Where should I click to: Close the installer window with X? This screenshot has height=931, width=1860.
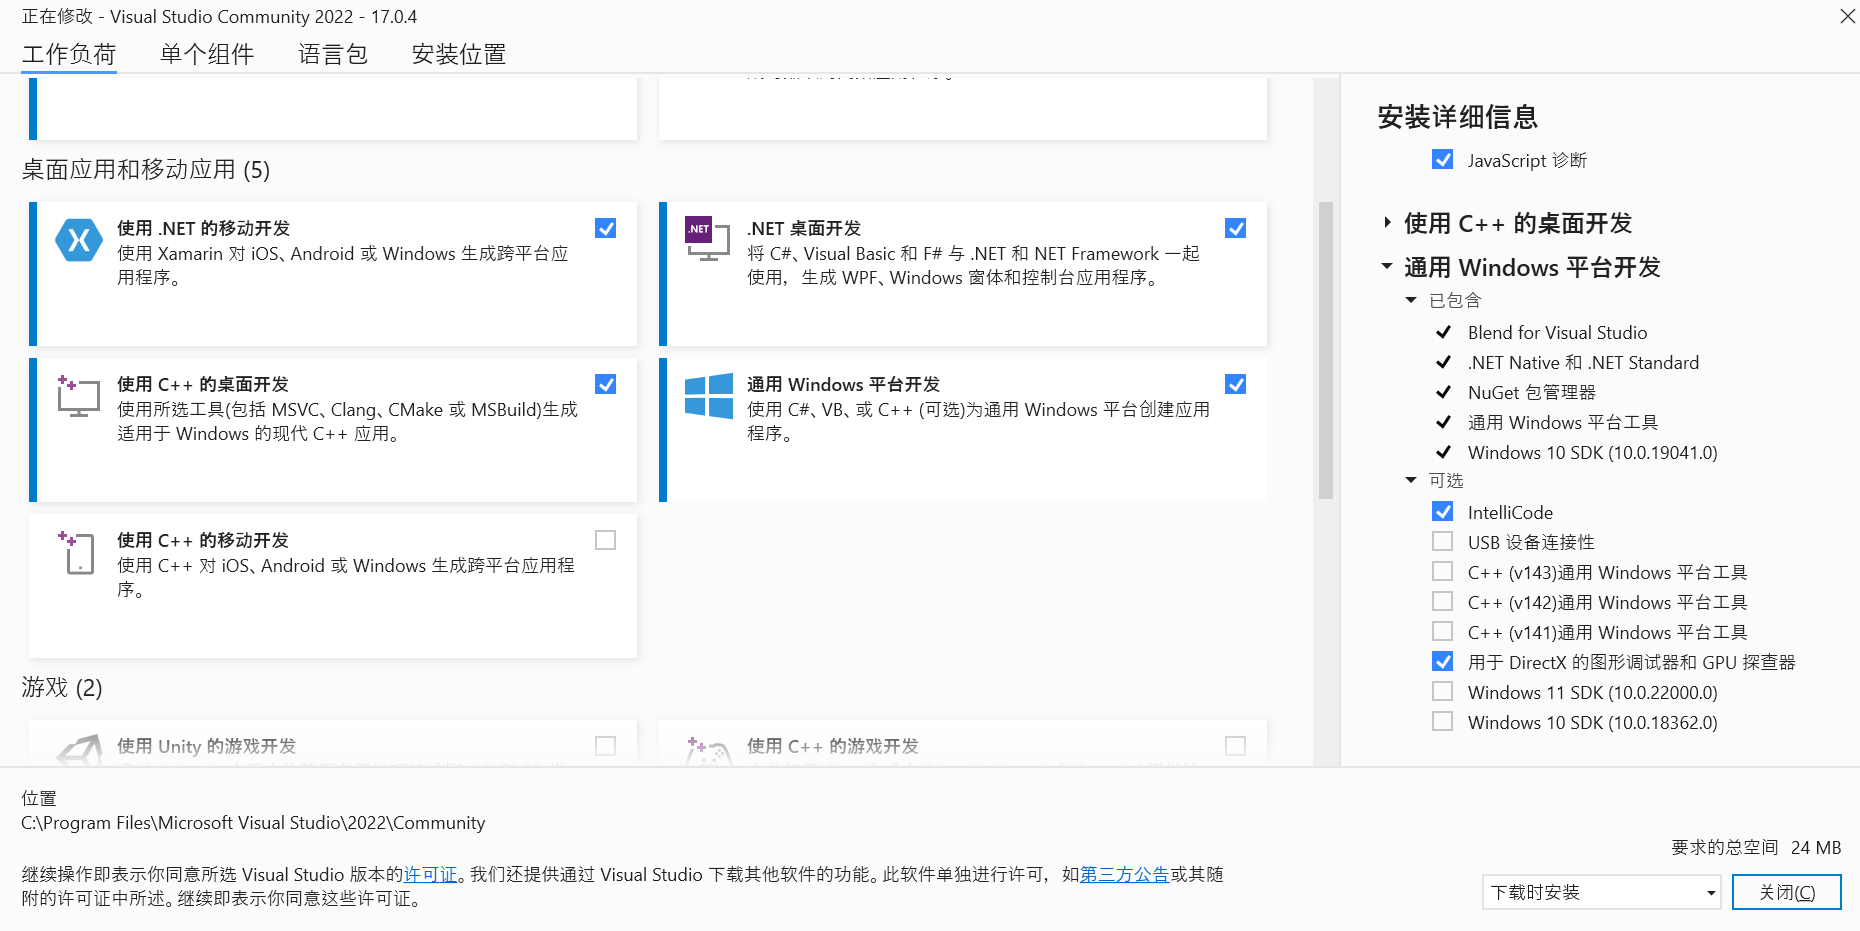click(1847, 16)
